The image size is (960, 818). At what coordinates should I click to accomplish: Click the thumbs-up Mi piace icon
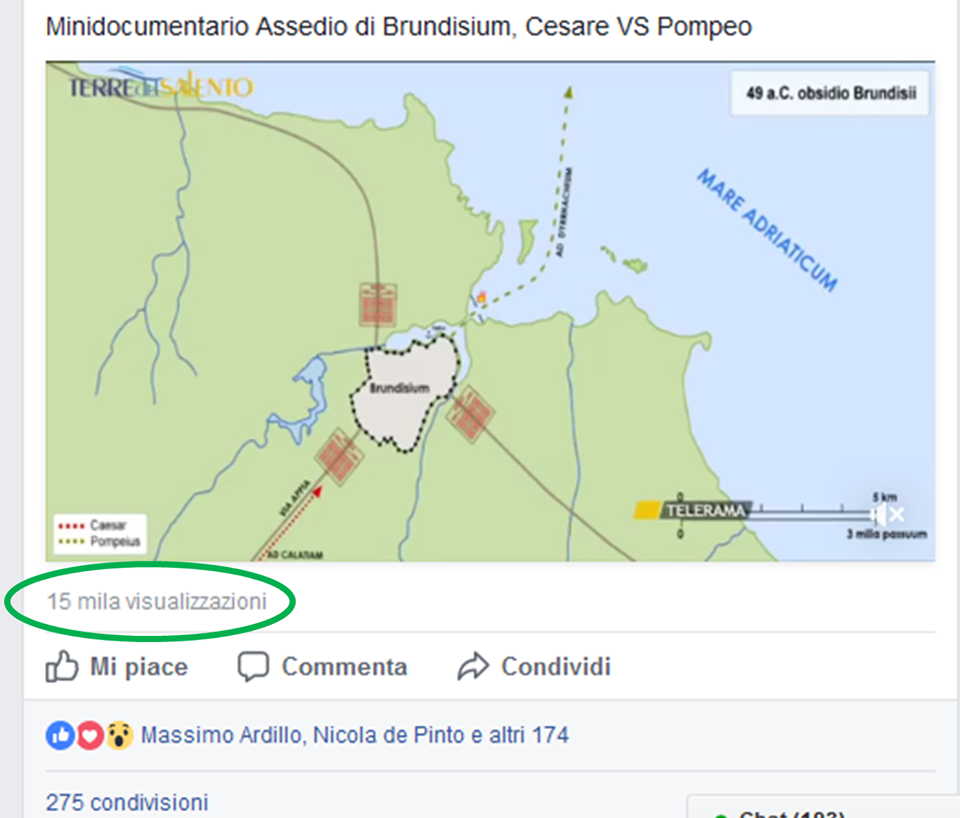pyautogui.click(x=62, y=666)
